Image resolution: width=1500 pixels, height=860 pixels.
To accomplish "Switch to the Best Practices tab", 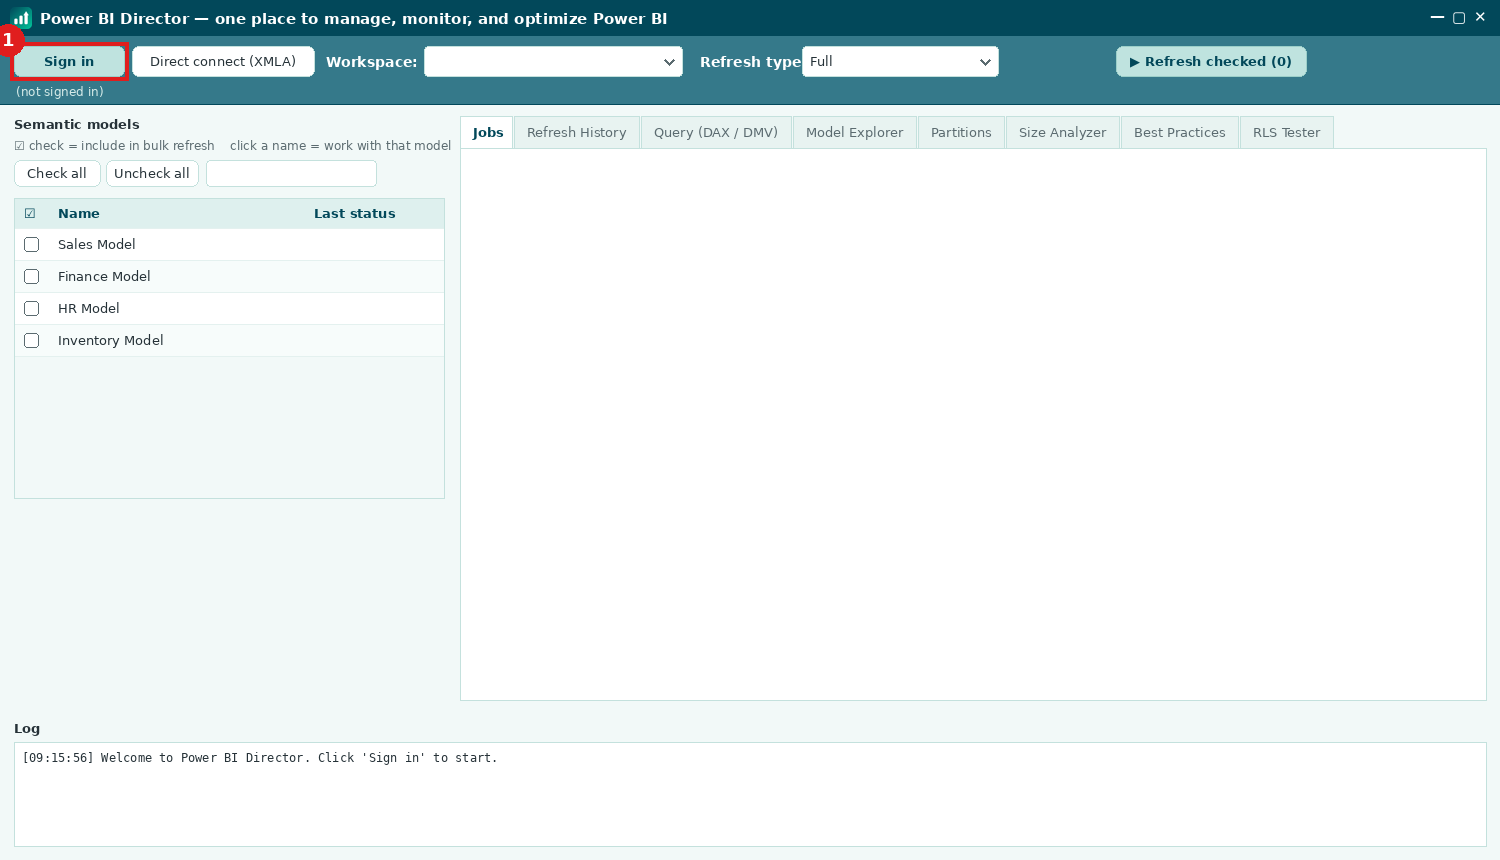I will tap(1180, 133).
